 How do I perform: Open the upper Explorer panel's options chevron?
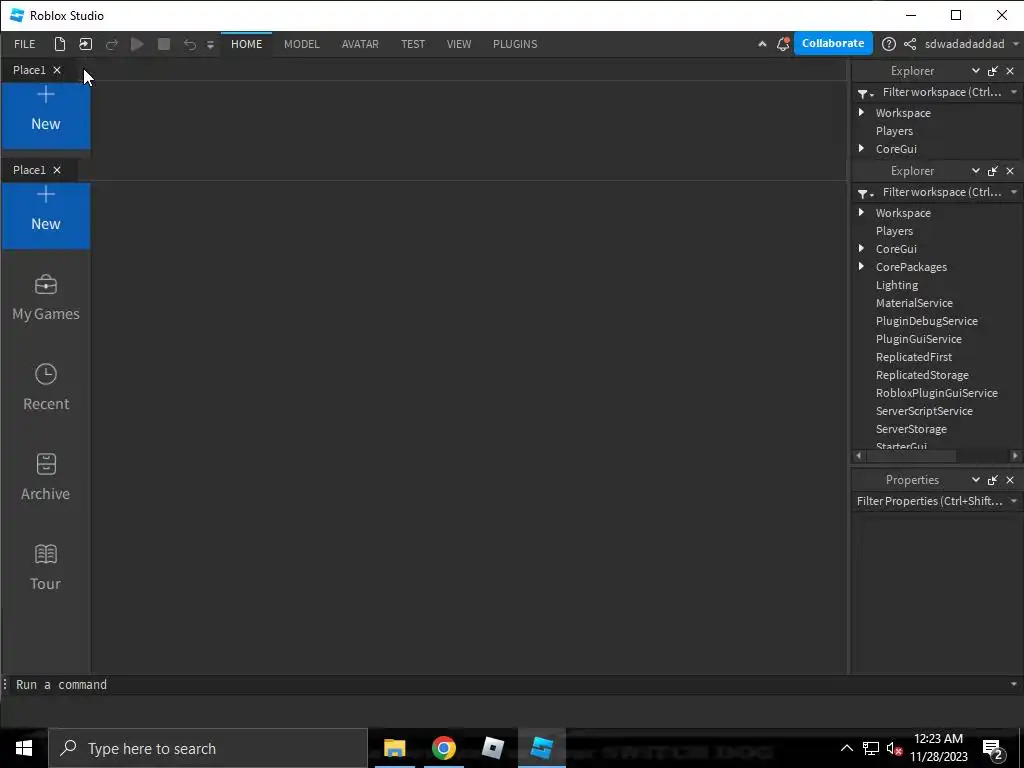click(976, 71)
